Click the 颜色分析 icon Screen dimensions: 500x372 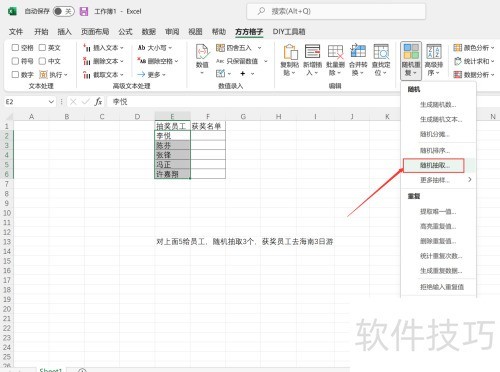click(458, 48)
